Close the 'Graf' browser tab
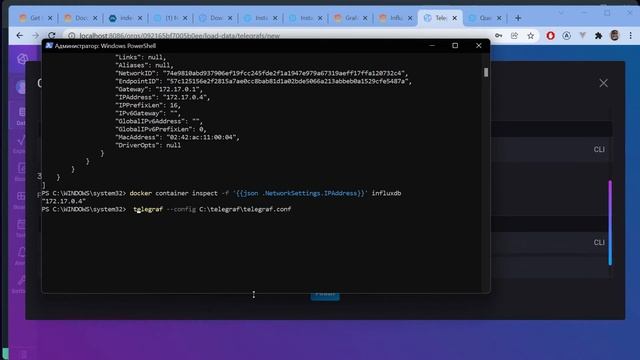The height and width of the screenshot is (360, 640). (x=365, y=18)
